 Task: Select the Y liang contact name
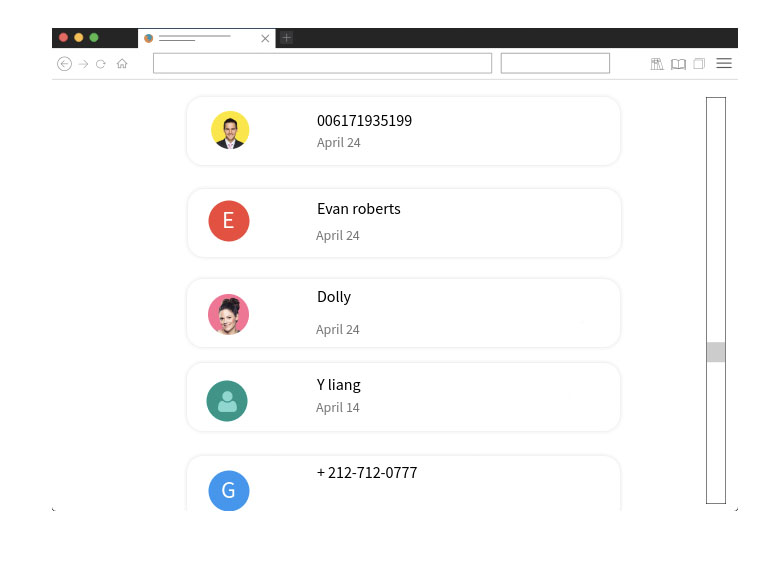pos(339,385)
